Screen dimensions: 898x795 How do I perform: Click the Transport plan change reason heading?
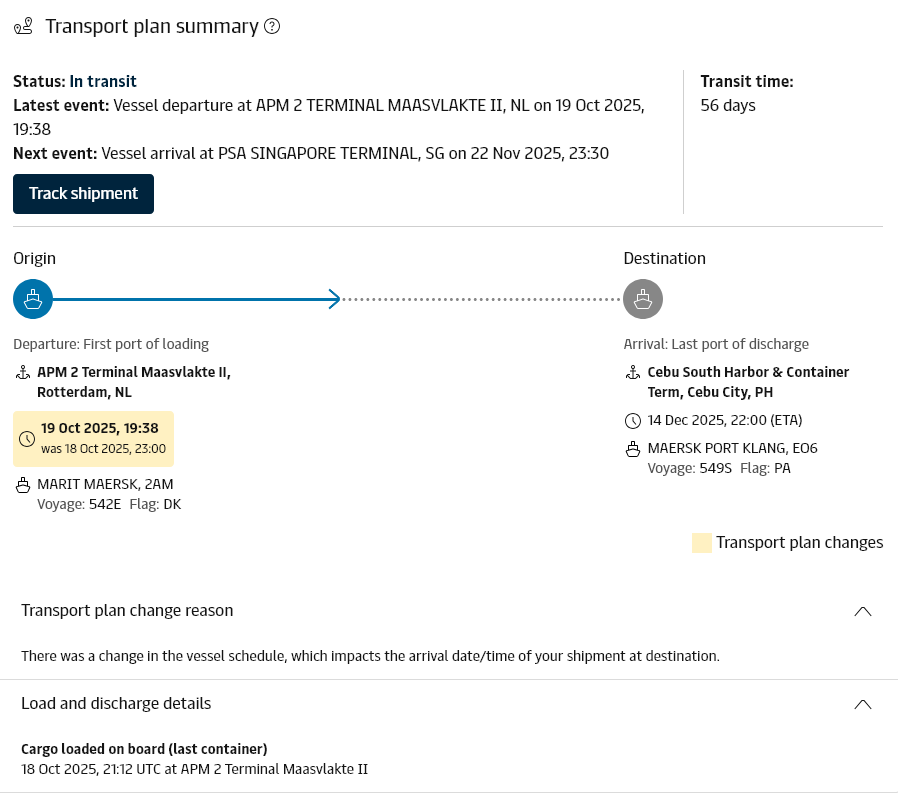pyautogui.click(x=127, y=610)
